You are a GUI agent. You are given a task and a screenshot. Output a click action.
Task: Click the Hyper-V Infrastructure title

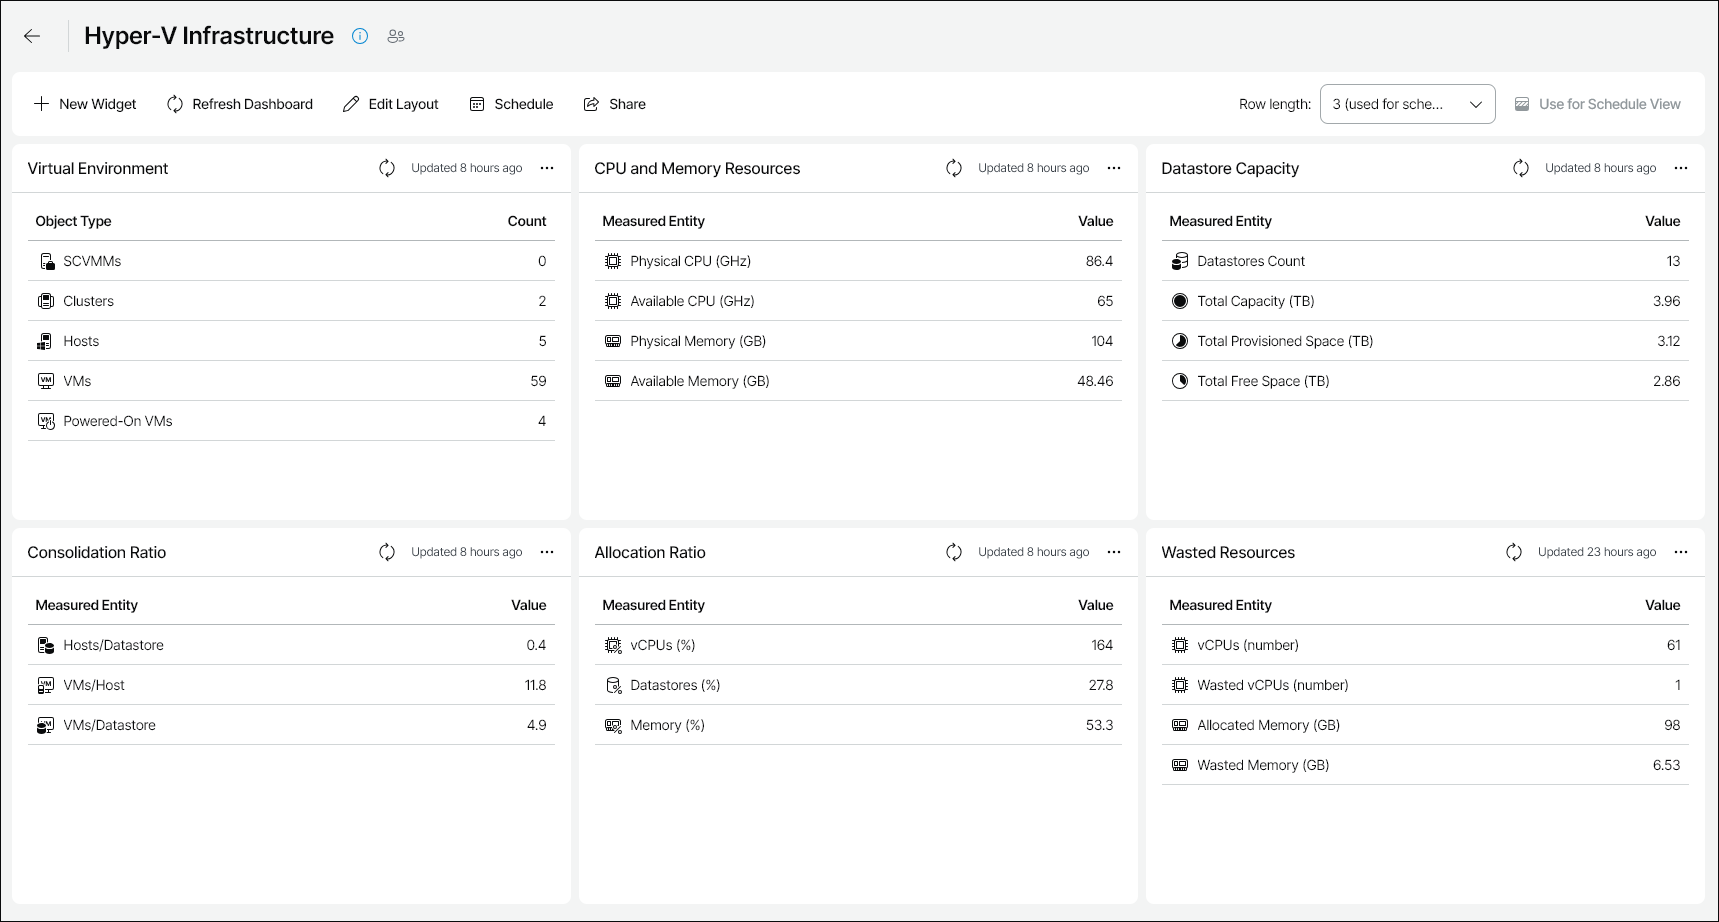coord(209,36)
